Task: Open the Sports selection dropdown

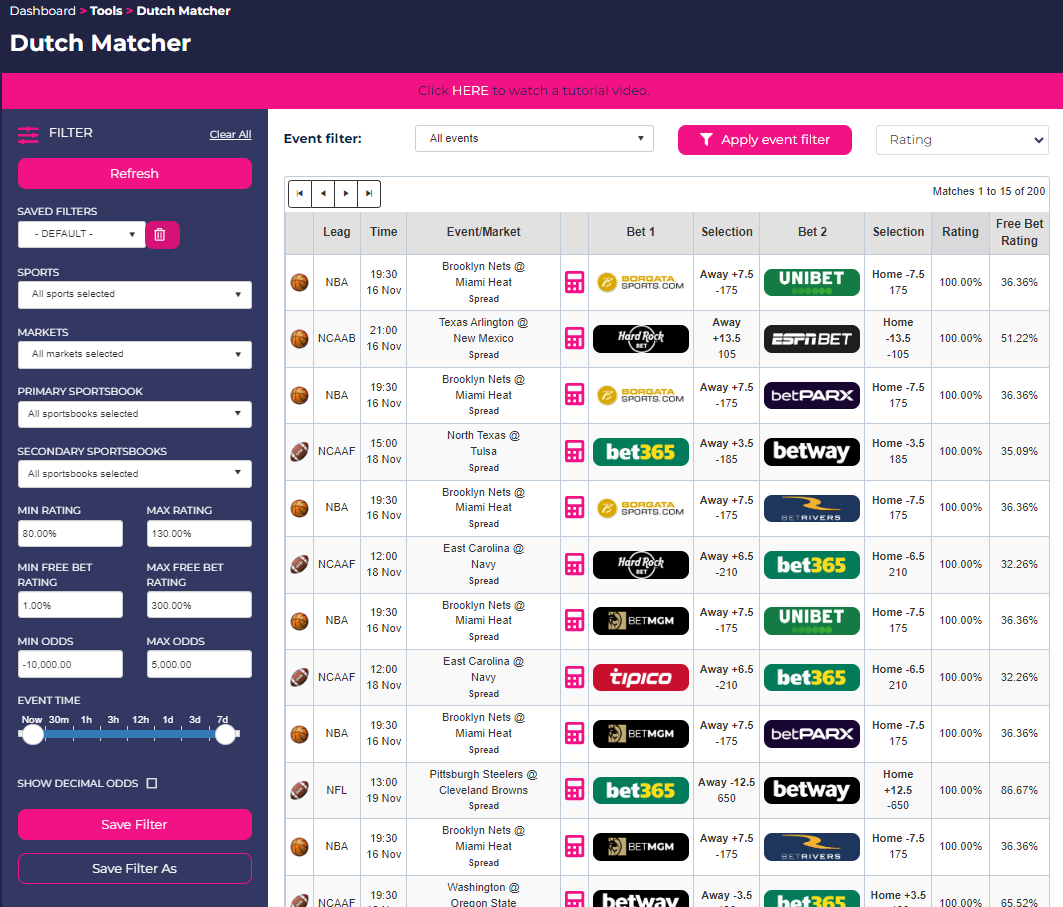Action: point(135,294)
